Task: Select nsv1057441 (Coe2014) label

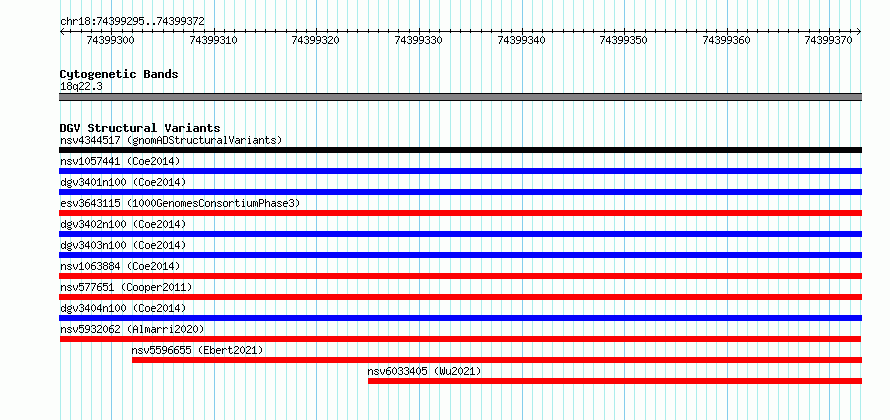Action: point(120,161)
